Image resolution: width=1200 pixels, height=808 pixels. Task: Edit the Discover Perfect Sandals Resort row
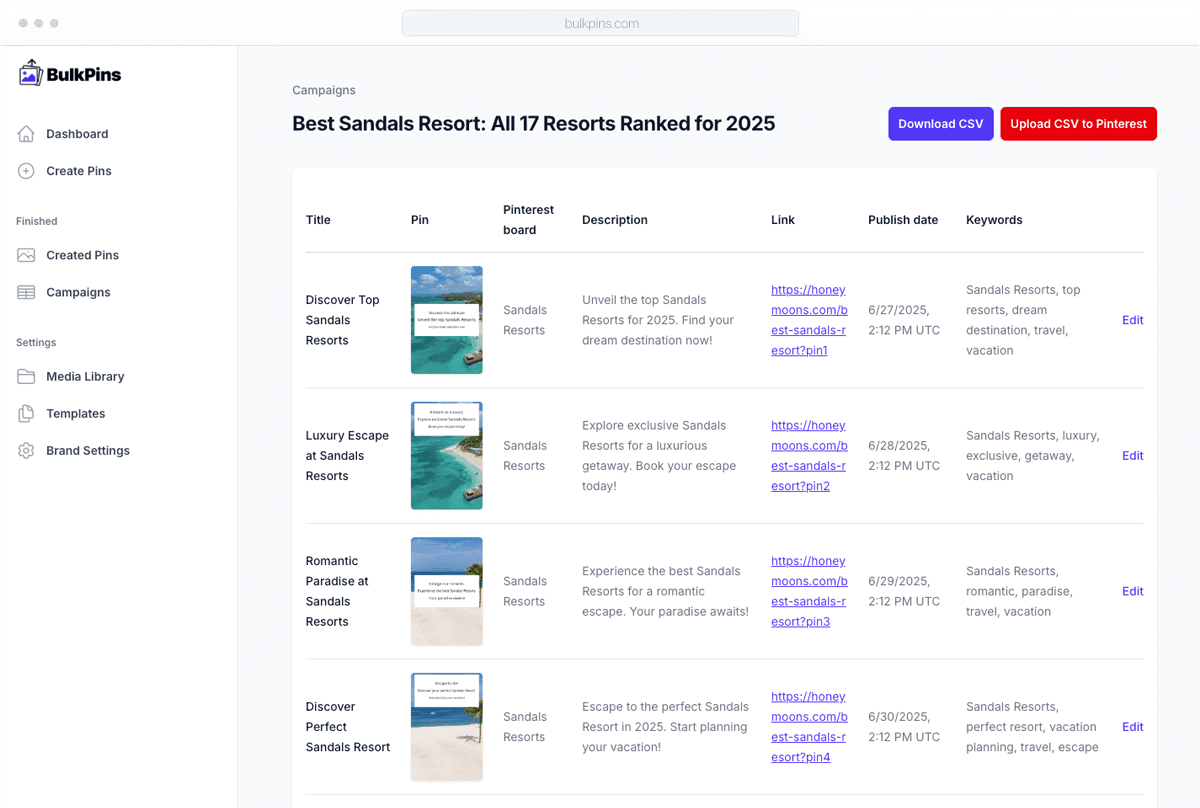(x=1132, y=727)
